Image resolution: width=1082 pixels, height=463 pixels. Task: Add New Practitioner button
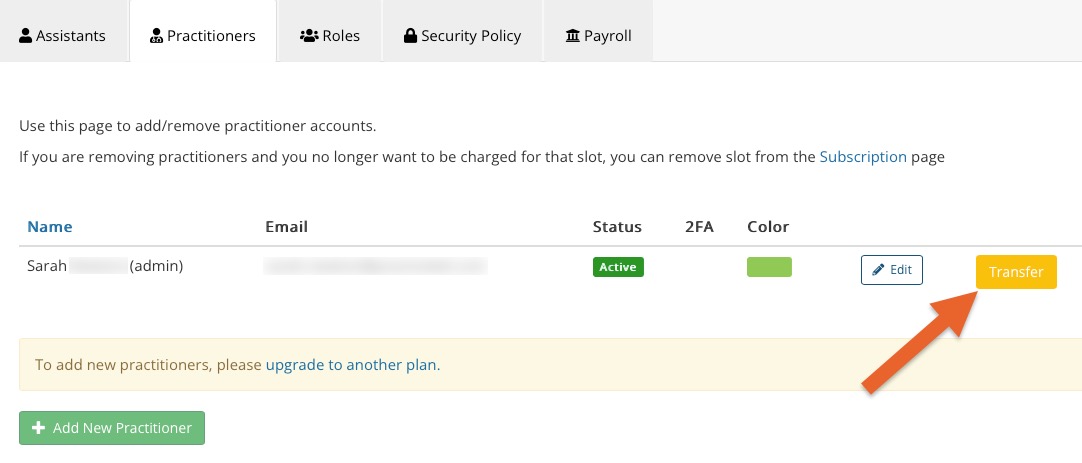tap(112, 428)
